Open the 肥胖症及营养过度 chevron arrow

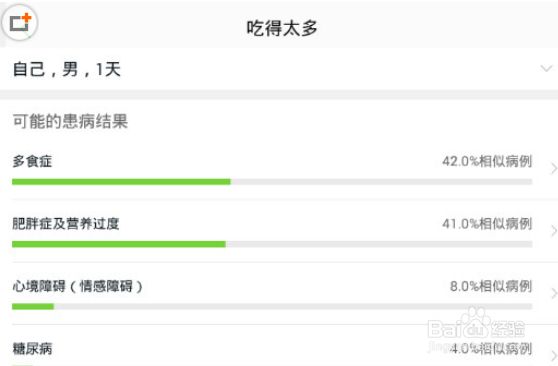[x=553, y=231]
